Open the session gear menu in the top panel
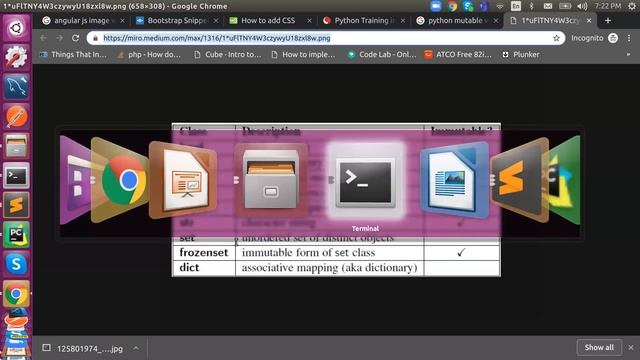This screenshot has height=360, width=640. [632, 6]
